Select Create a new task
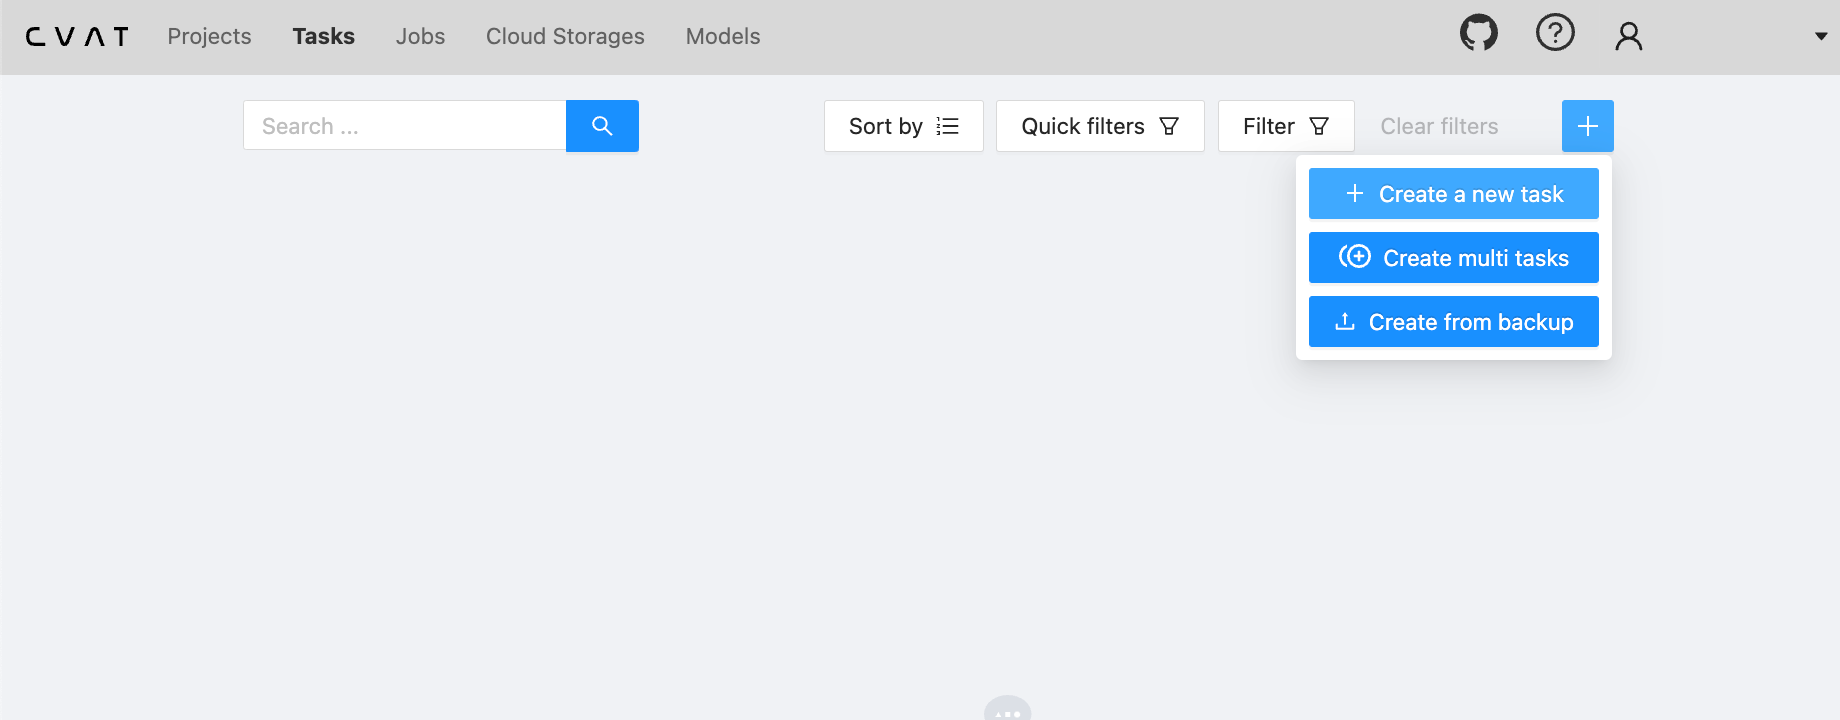This screenshot has width=1840, height=720. click(1453, 194)
